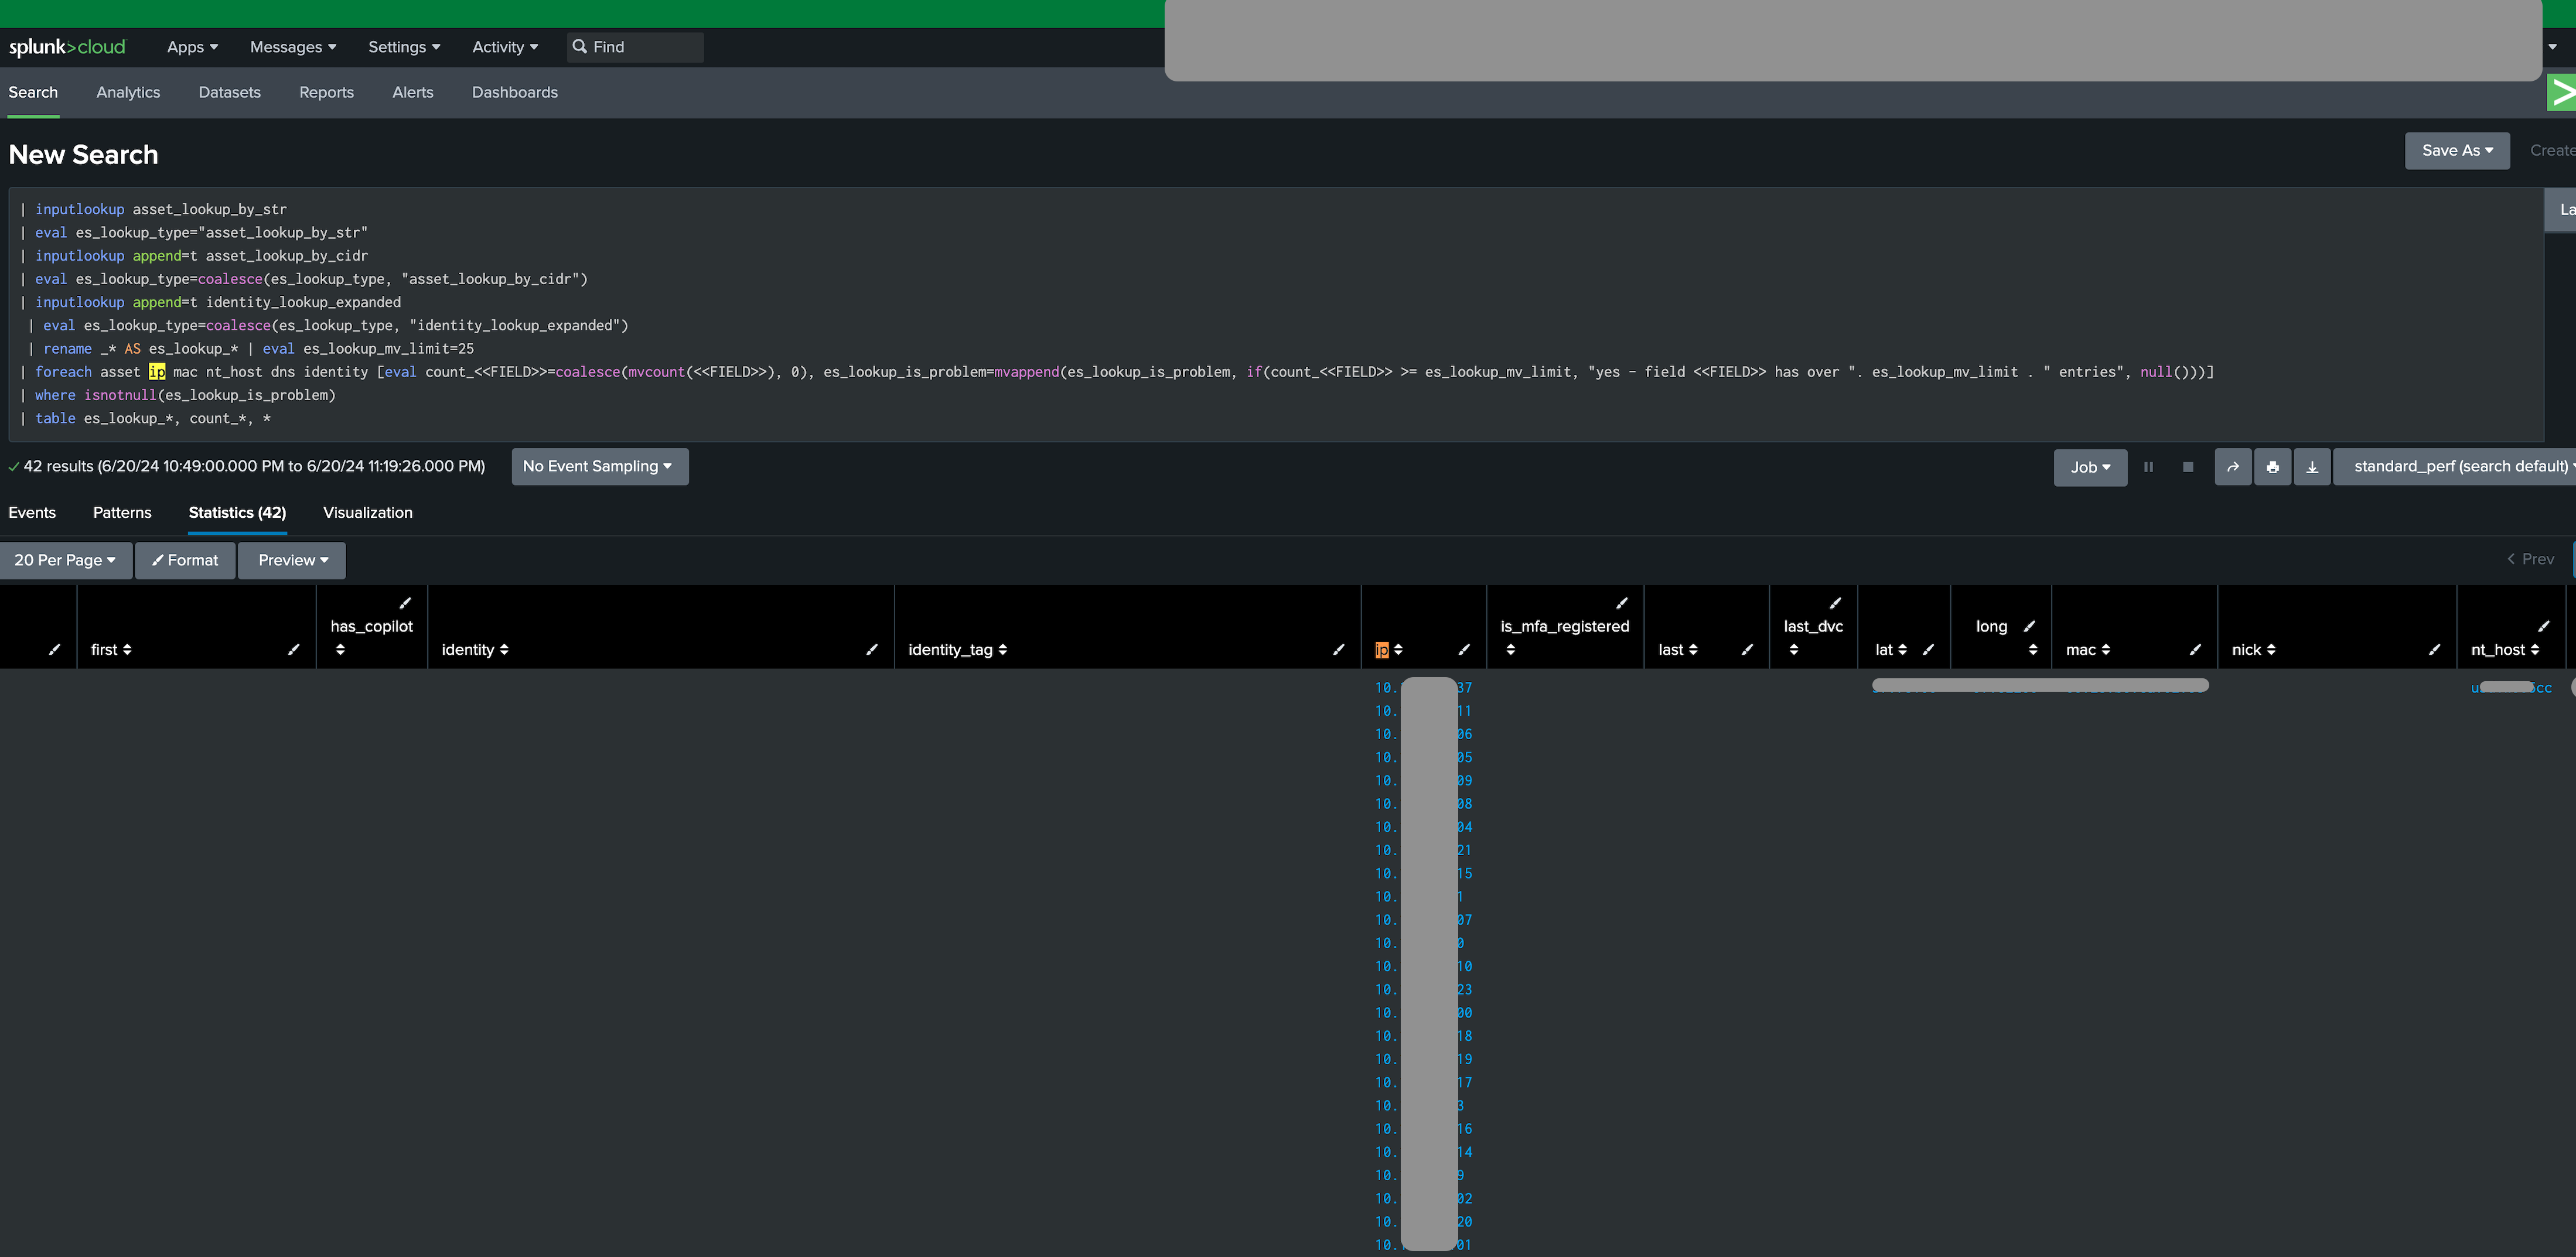Click the pencil icon on identity column
The height and width of the screenshot is (1257, 2576).
[x=872, y=650]
